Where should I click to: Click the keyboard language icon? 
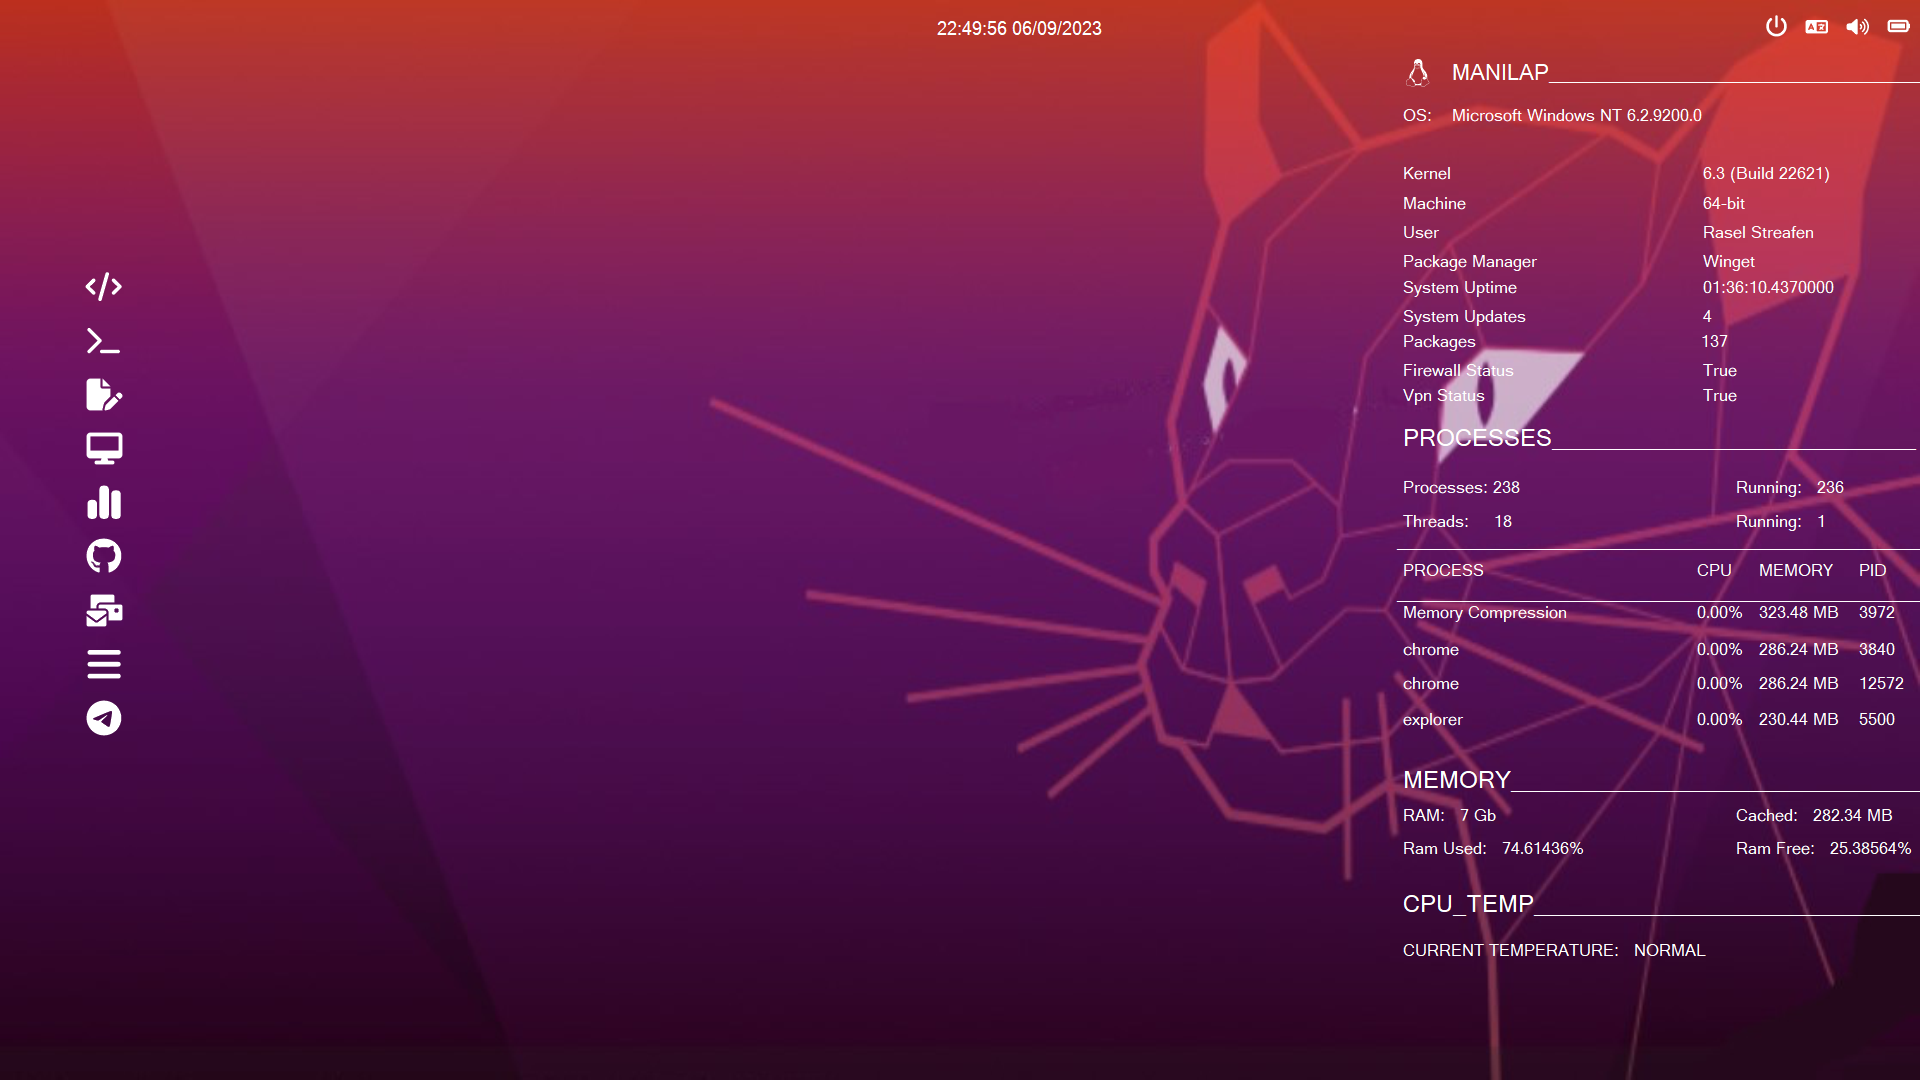[1817, 27]
